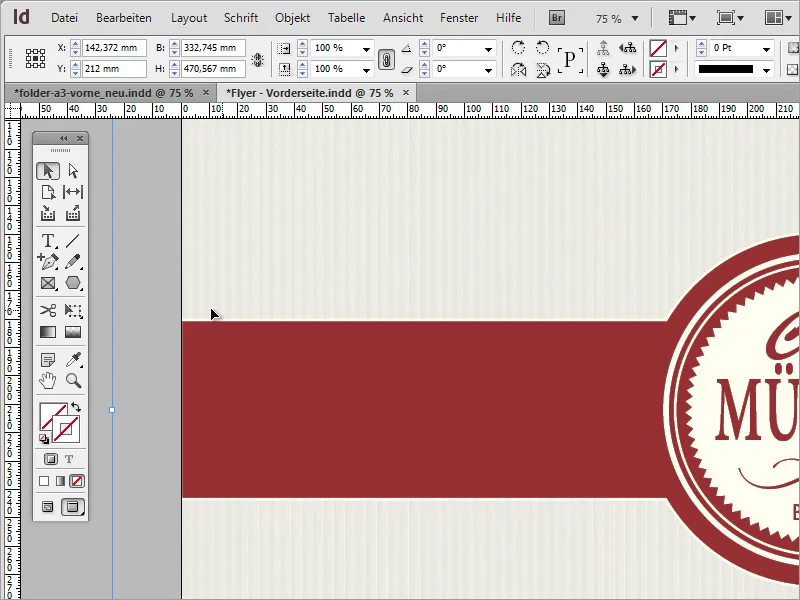Switch to Preview view mode
This screenshot has height=600, width=800.
click(73, 507)
